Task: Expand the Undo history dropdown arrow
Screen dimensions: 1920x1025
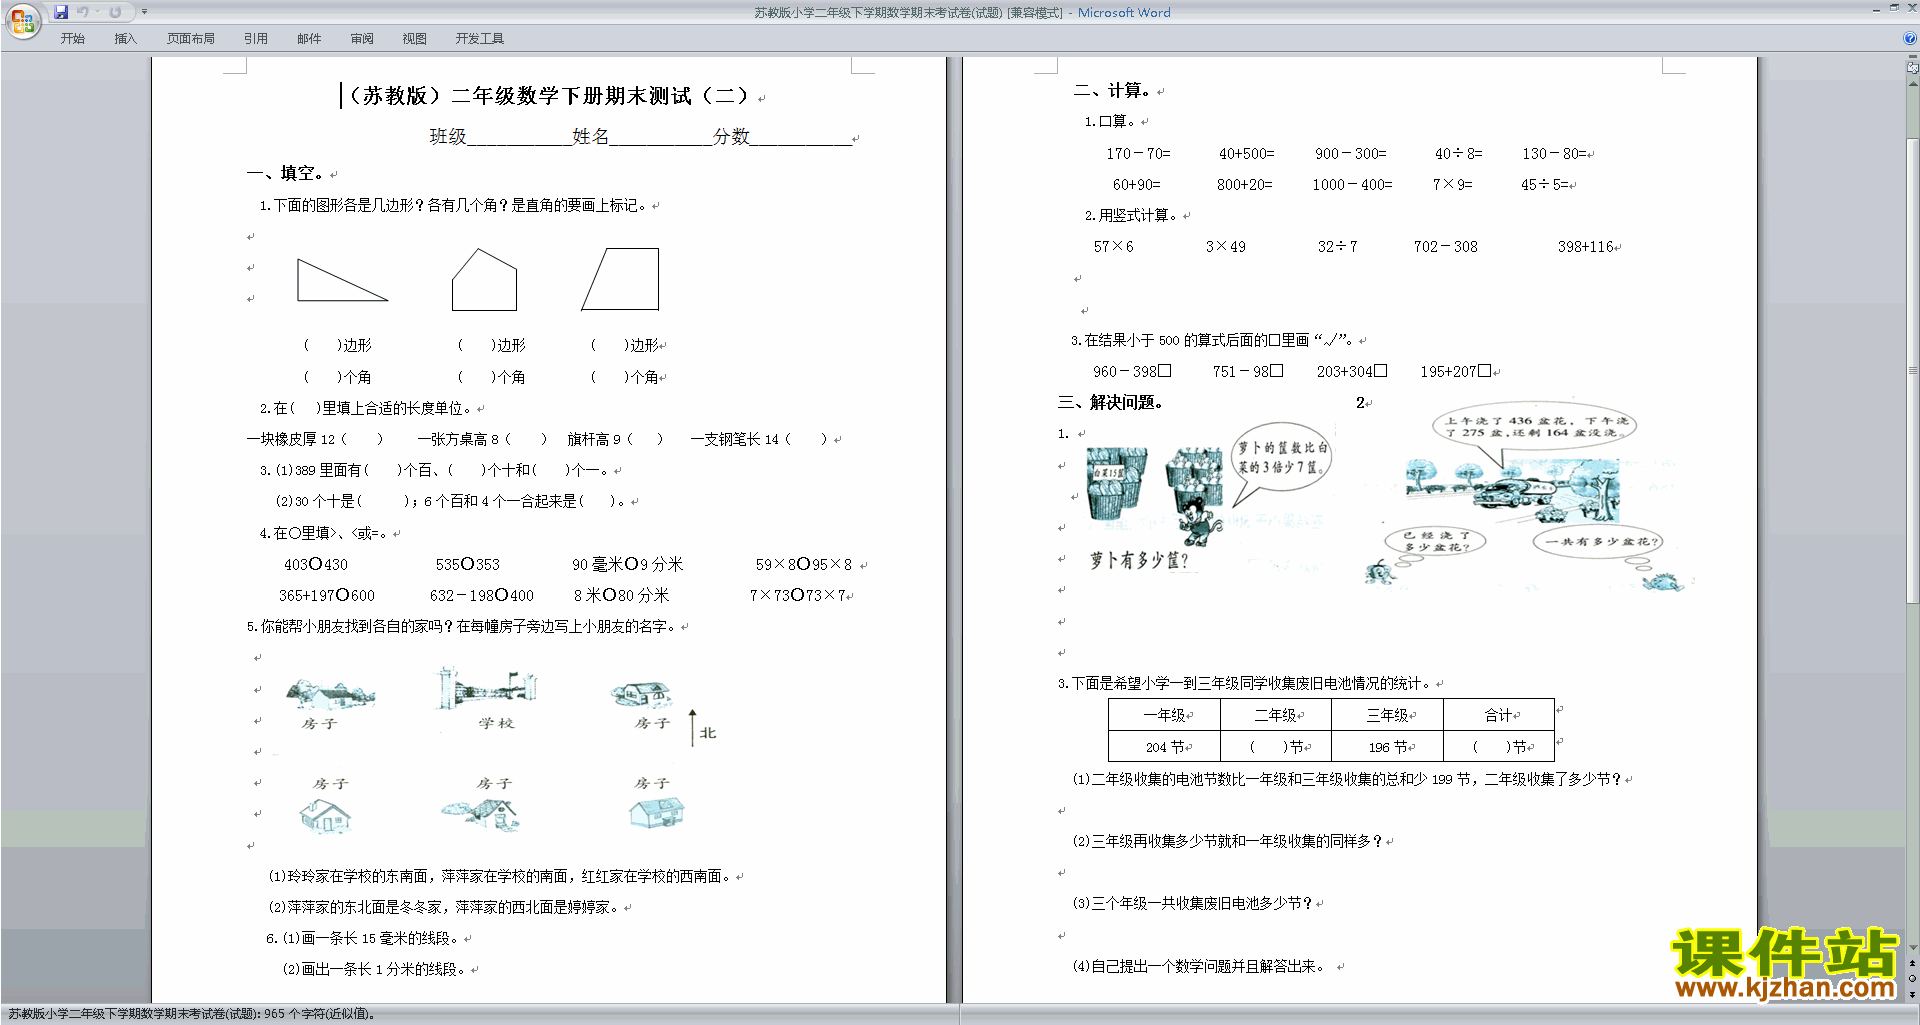Action: [x=97, y=12]
